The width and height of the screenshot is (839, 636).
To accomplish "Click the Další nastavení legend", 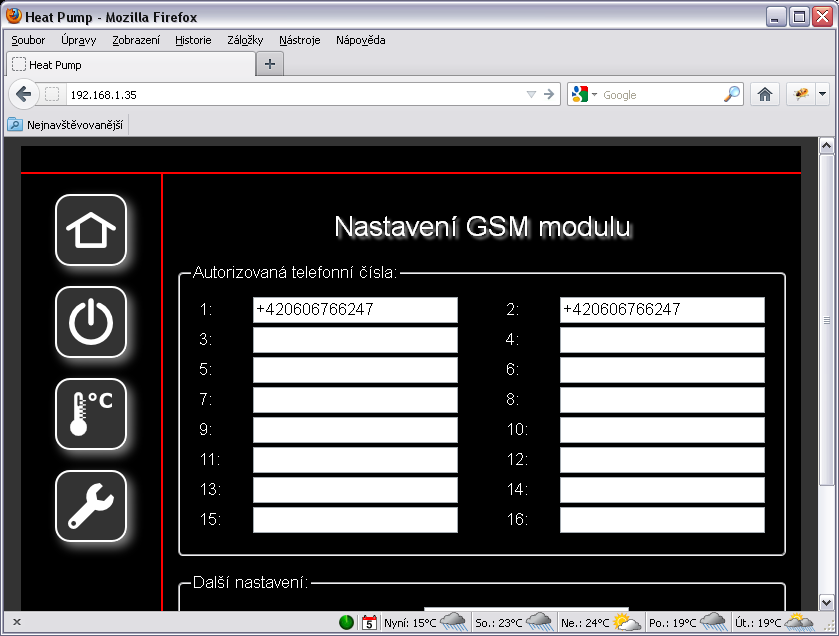I will coord(250,583).
